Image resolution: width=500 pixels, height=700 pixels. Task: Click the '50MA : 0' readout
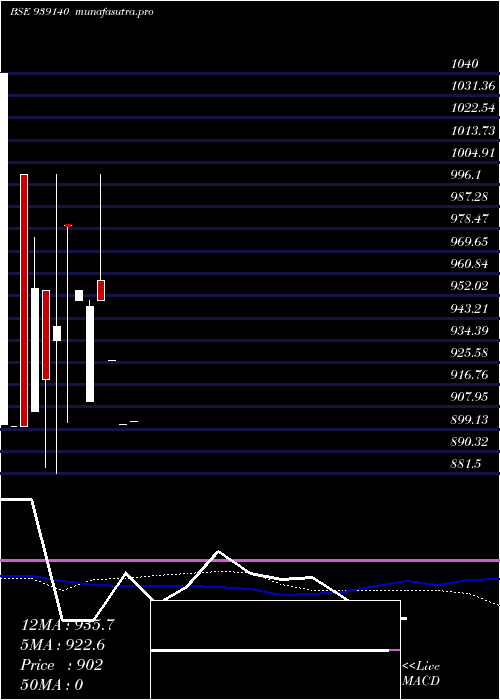pyautogui.click(x=52, y=685)
